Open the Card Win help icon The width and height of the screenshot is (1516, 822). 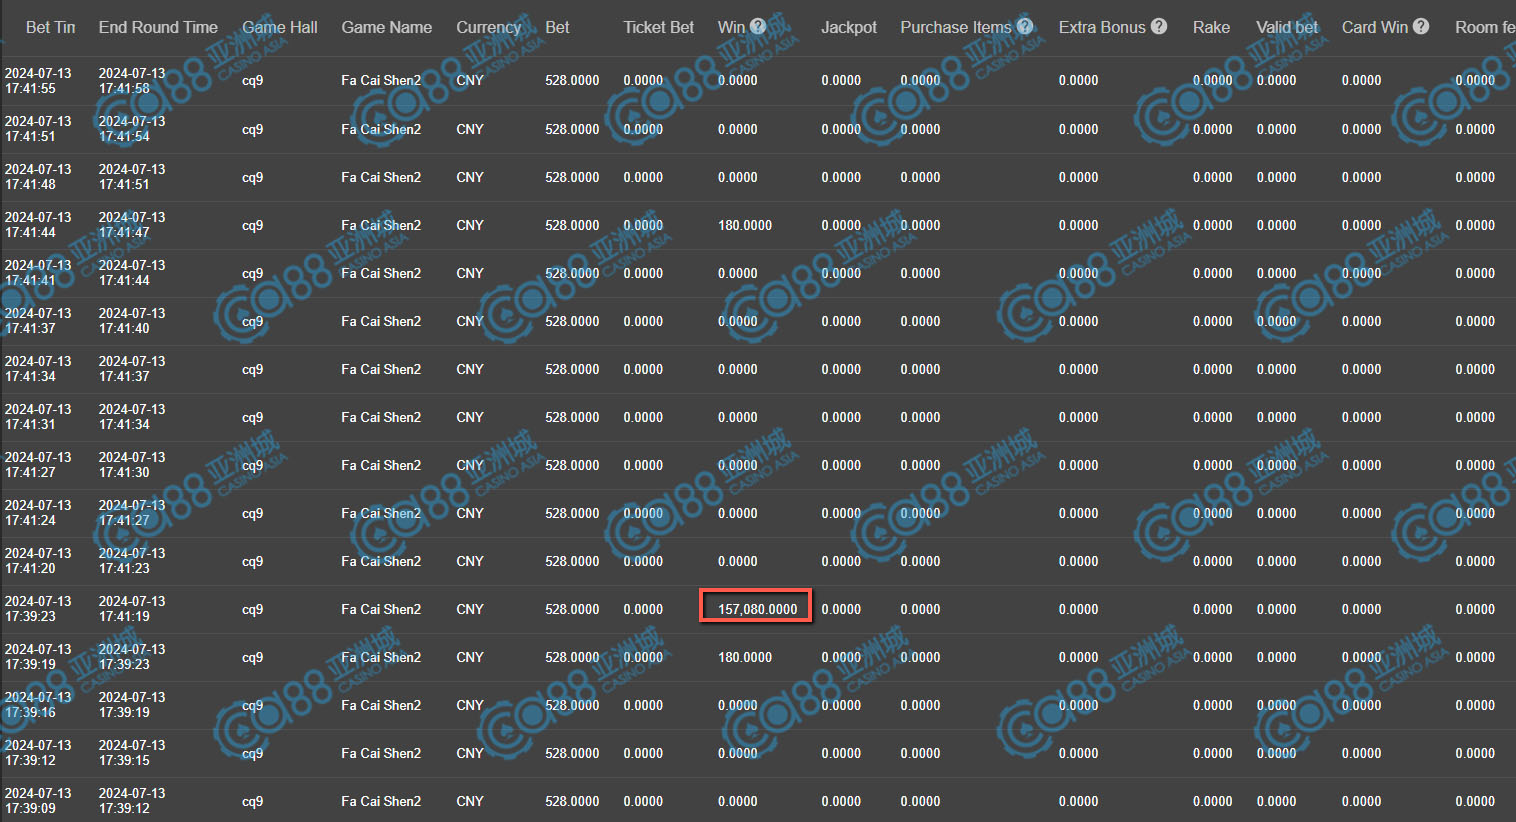(x=1421, y=27)
